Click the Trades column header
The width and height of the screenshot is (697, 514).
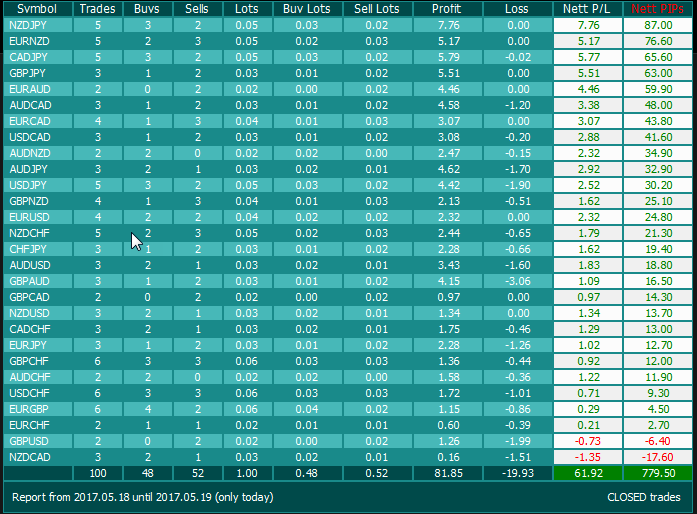click(x=97, y=9)
